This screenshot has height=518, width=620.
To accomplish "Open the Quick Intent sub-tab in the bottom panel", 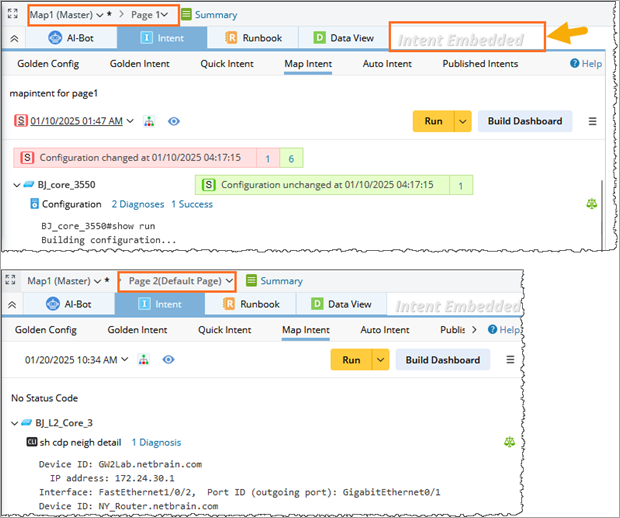I will [225, 330].
